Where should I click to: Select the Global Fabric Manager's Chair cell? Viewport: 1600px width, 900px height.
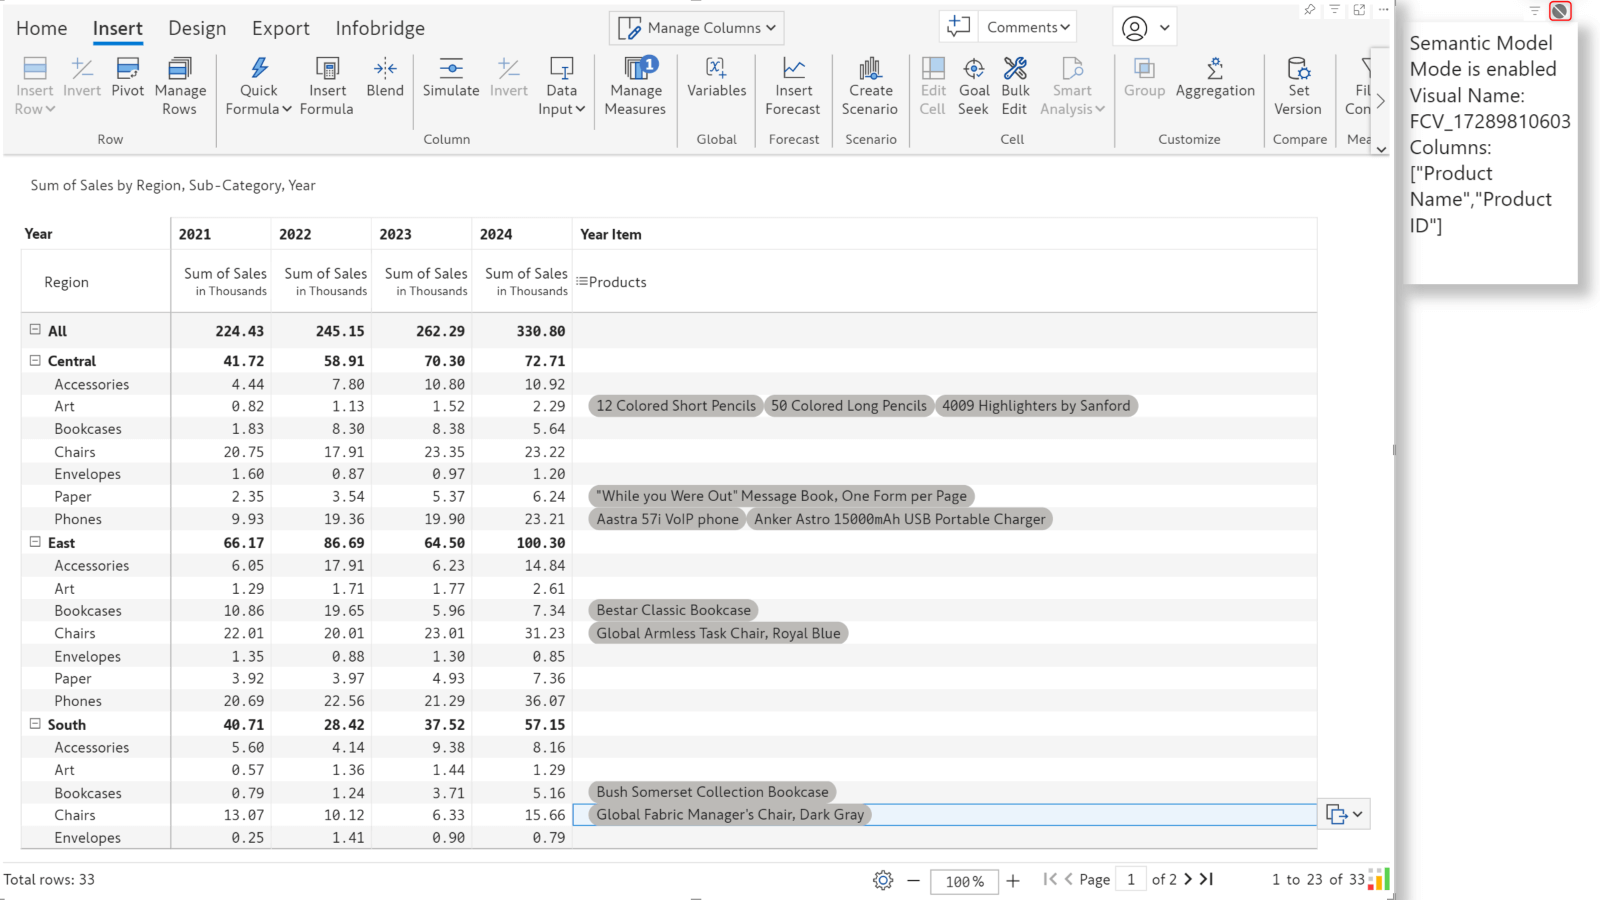[x=944, y=815]
